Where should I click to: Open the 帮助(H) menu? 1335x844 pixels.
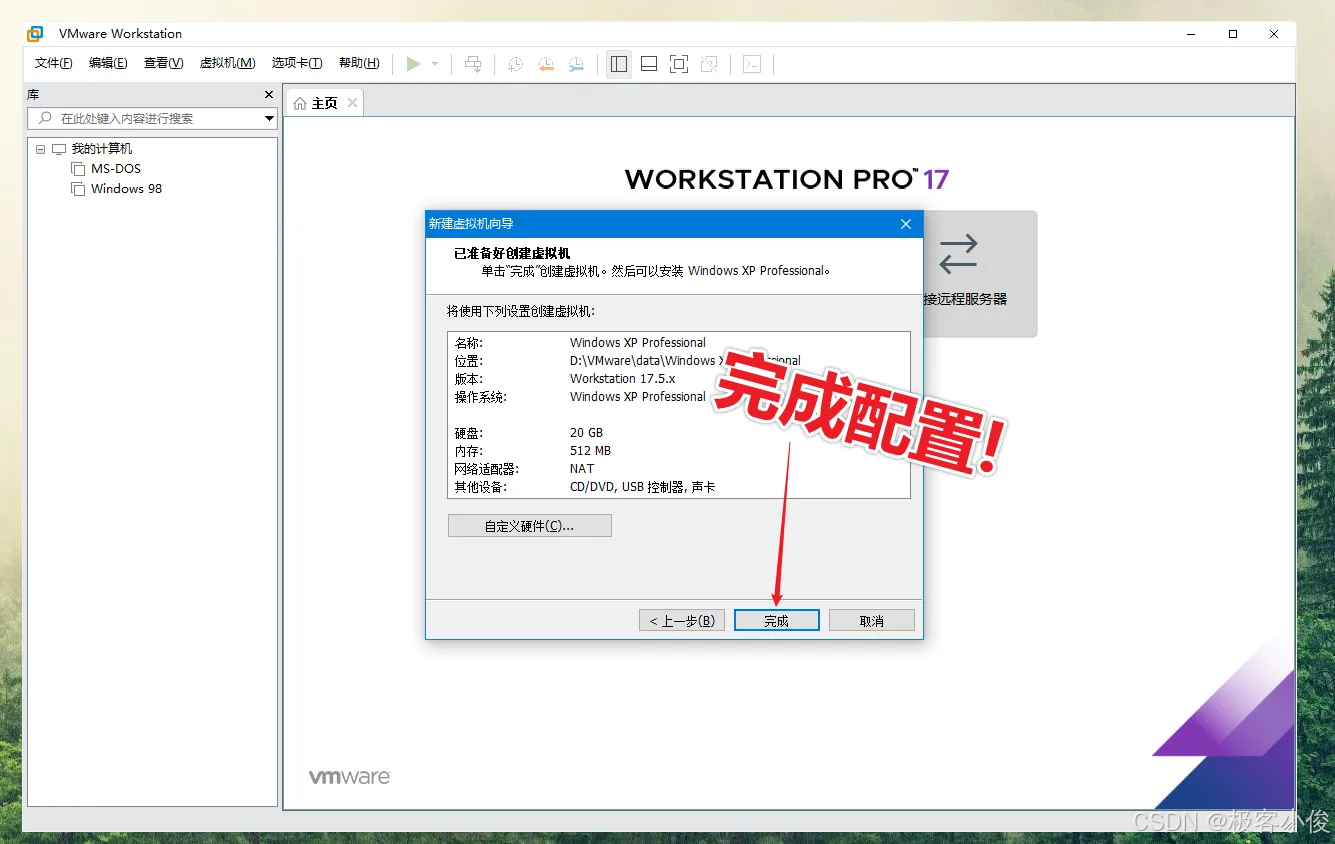[x=359, y=63]
